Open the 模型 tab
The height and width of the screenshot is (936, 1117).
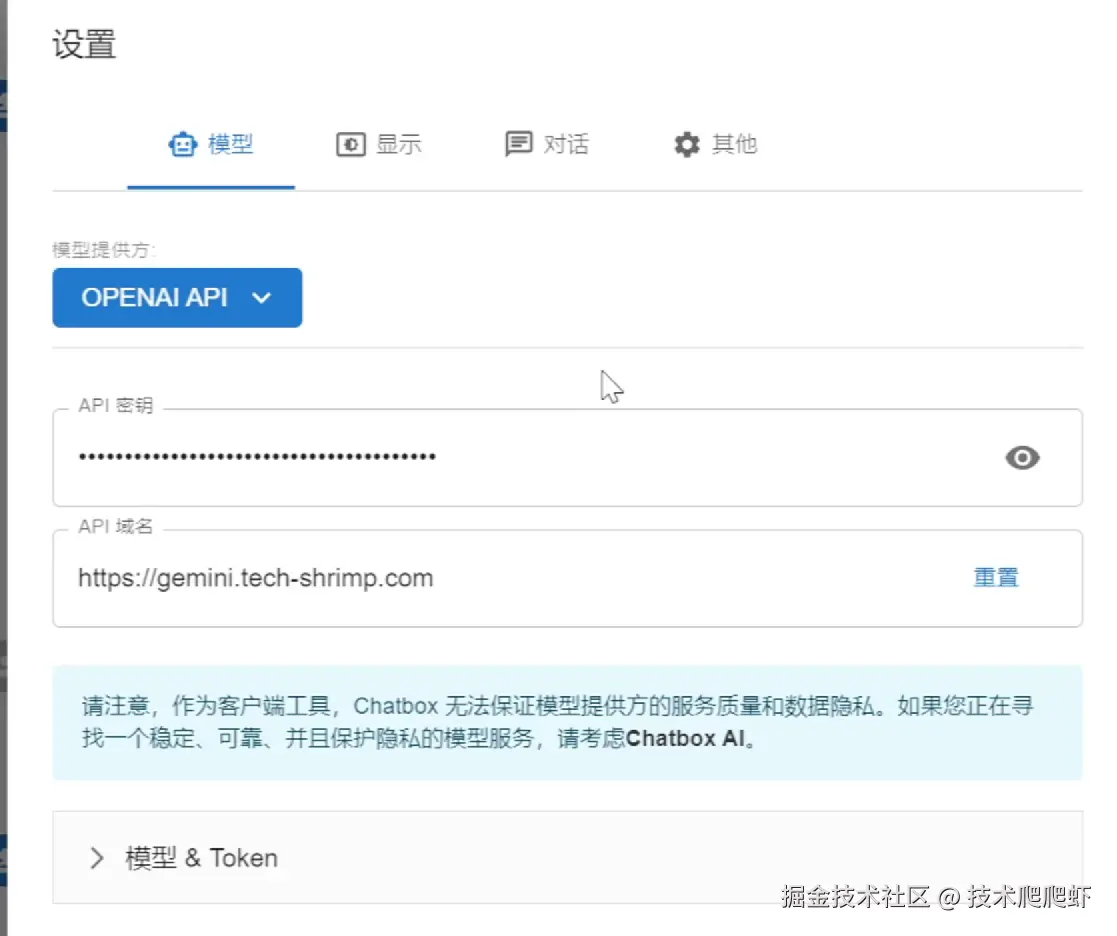coord(211,145)
